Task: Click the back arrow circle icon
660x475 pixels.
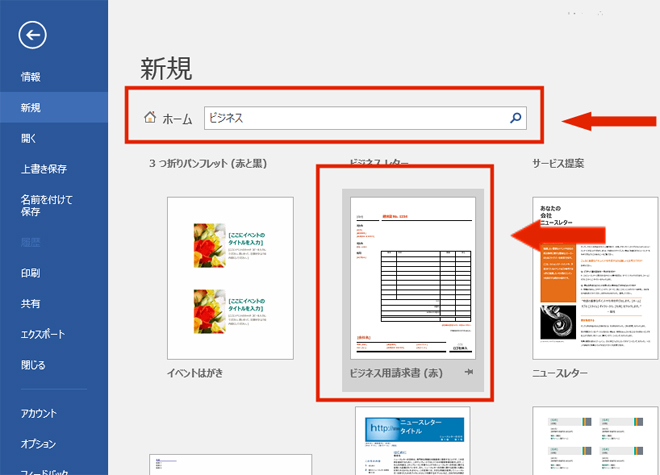Action: [32, 35]
